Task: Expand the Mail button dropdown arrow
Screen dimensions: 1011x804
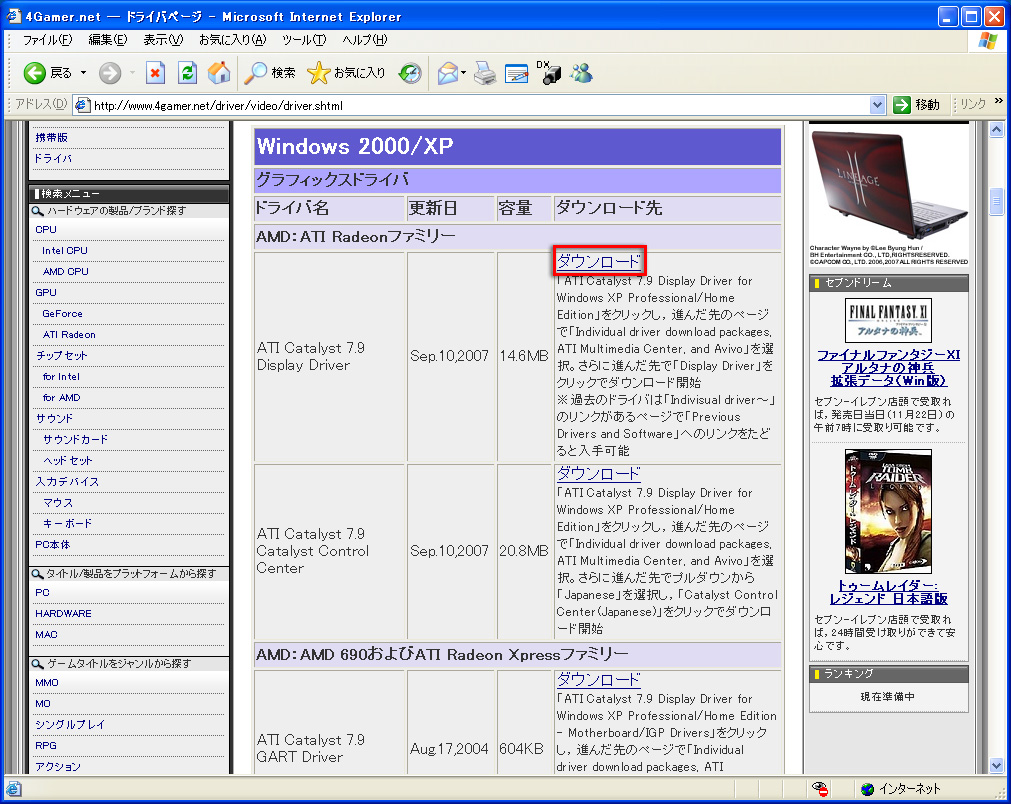Action: tap(464, 73)
